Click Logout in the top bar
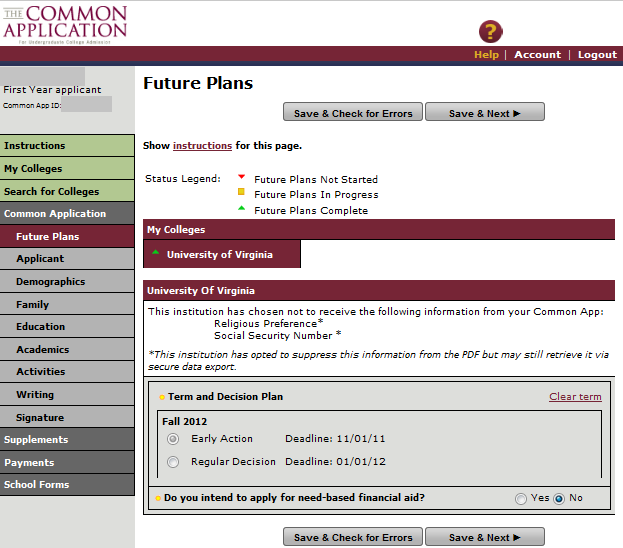 [x=597, y=54]
